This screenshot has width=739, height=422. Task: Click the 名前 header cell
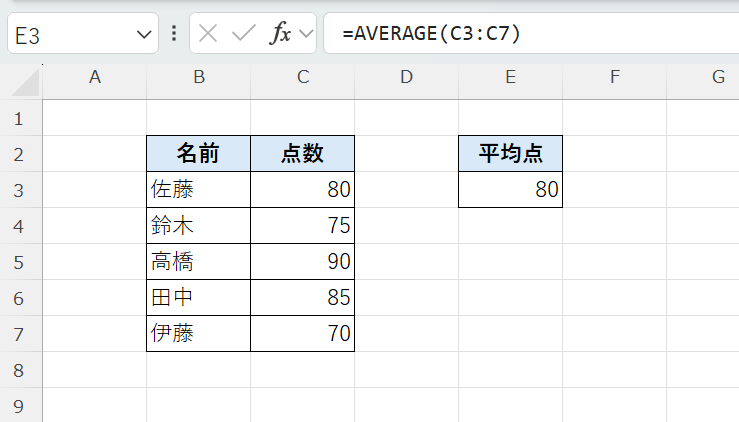point(198,154)
